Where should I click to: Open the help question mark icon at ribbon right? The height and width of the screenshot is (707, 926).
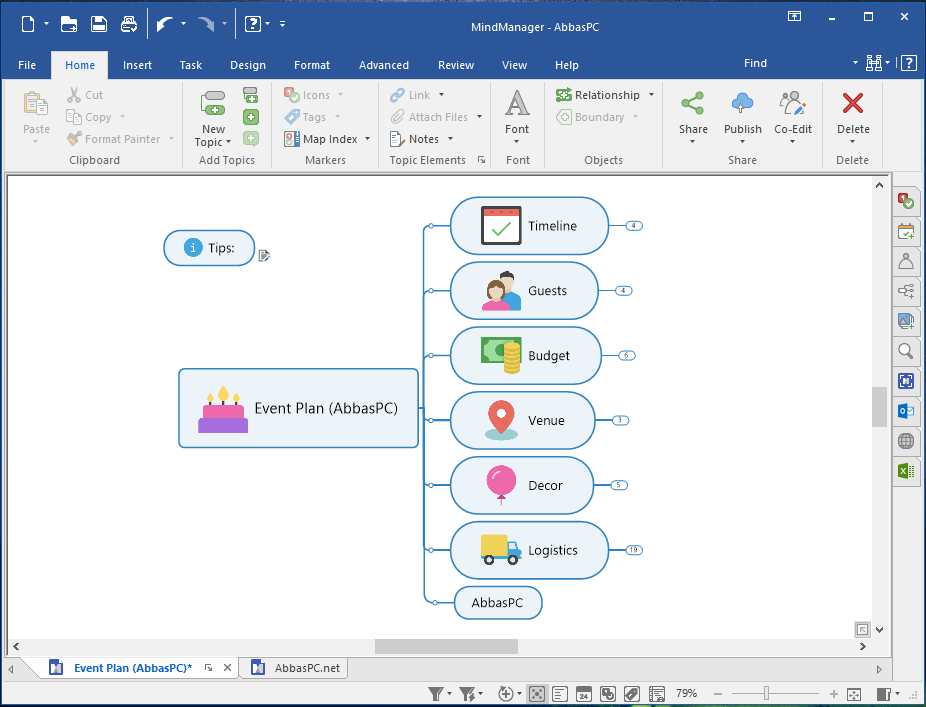(x=909, y=63)
